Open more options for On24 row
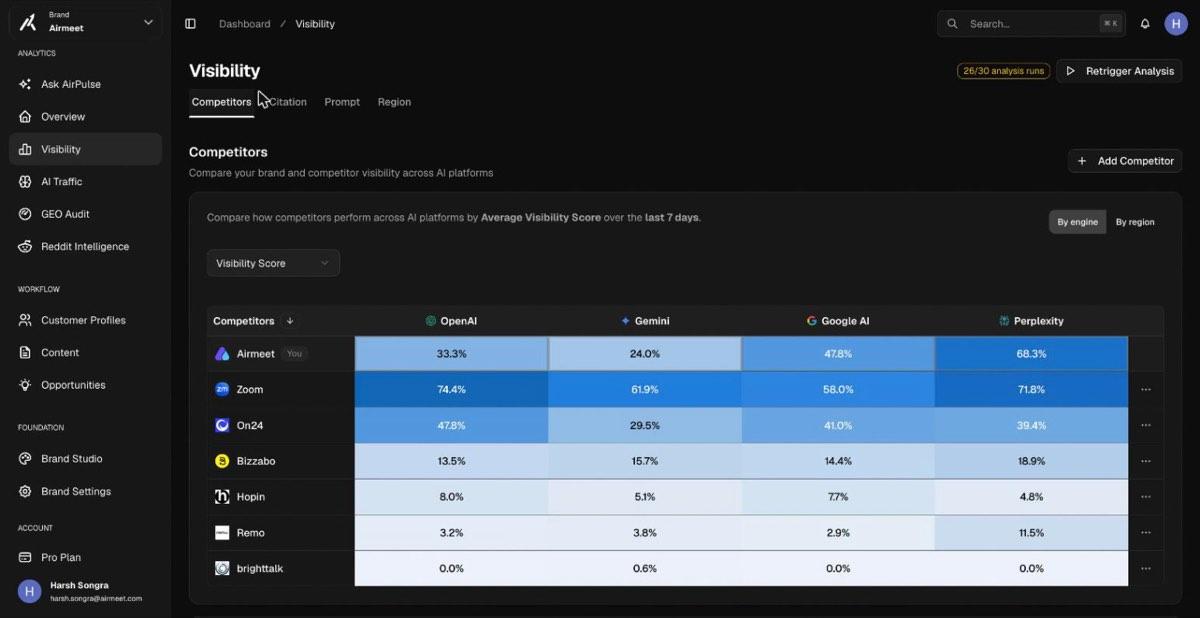Screen dimensions: 1200x618 tap(1146, 425)
